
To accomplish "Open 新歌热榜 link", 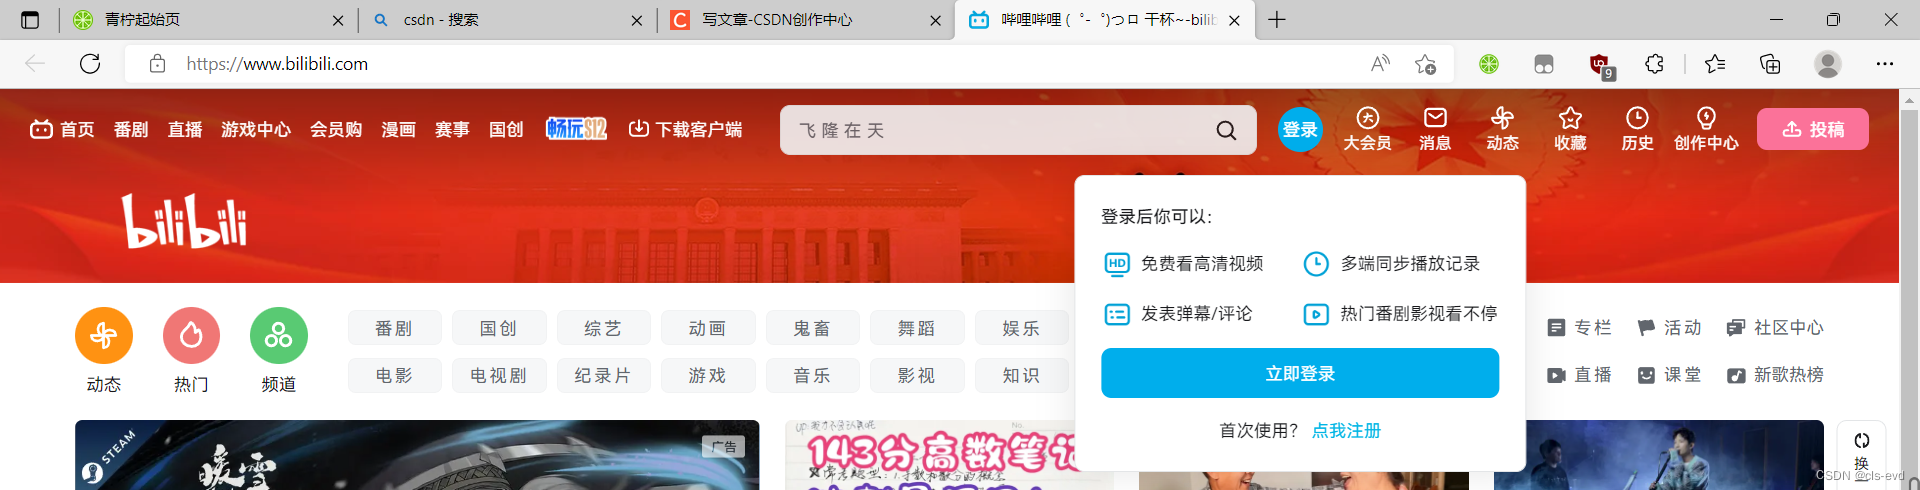I will click(1775, 375).
